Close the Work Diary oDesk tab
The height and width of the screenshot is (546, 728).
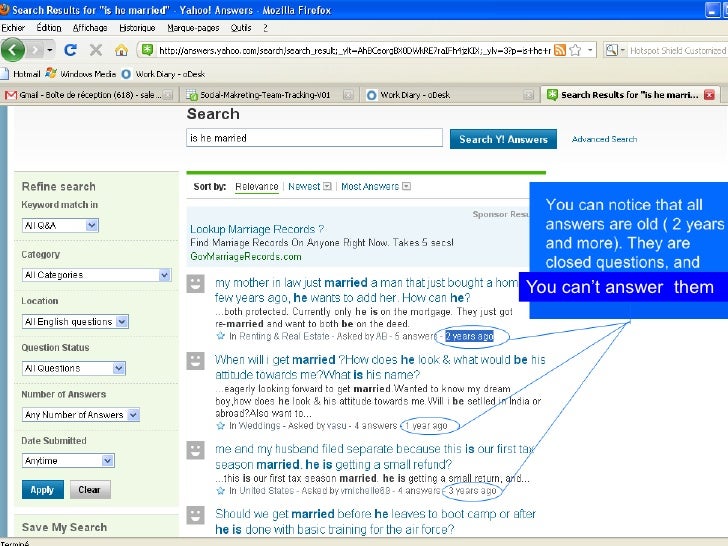tap(528, 95)
